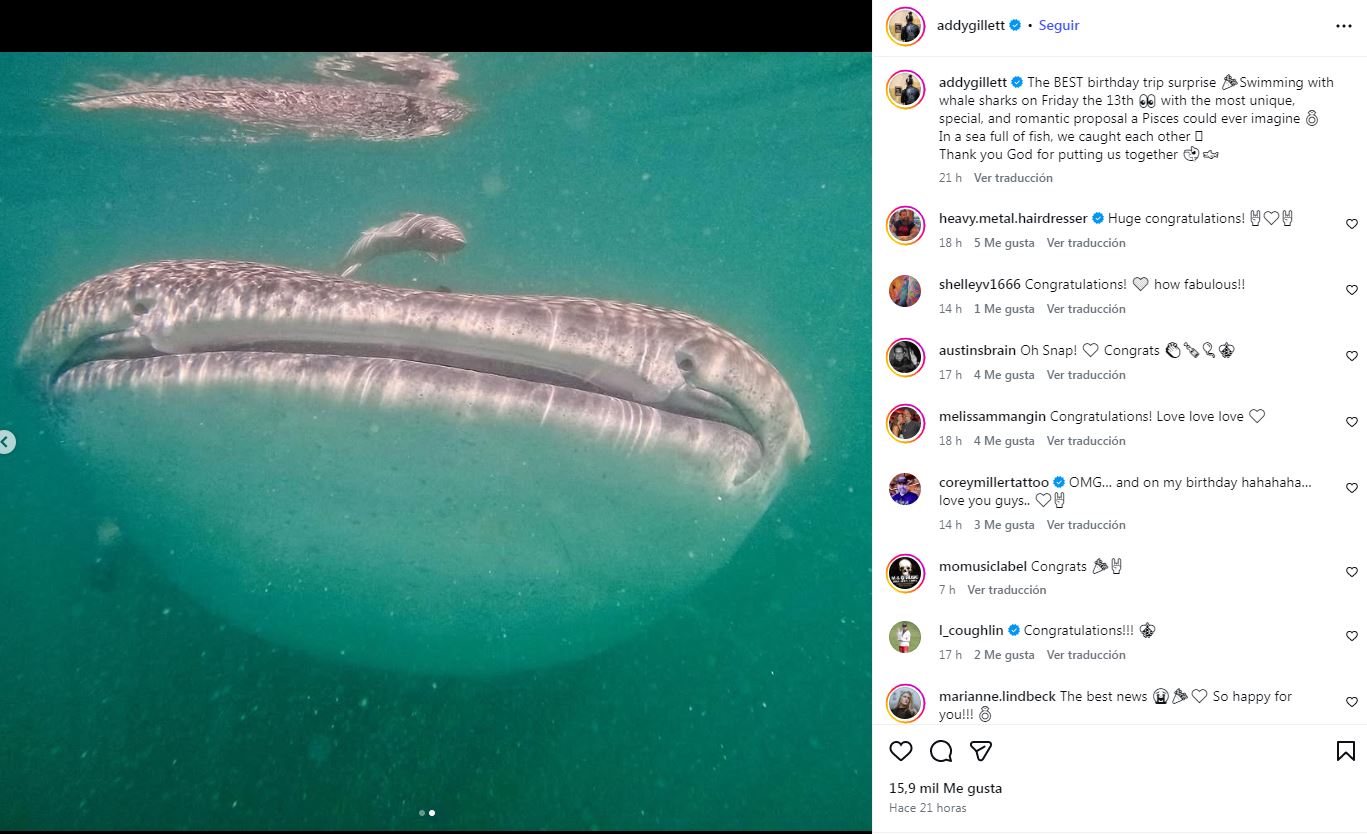Open addygillett profile picture in header
Image resolution: width=1367 pixels, height=834 pixels.
[905, 27]
